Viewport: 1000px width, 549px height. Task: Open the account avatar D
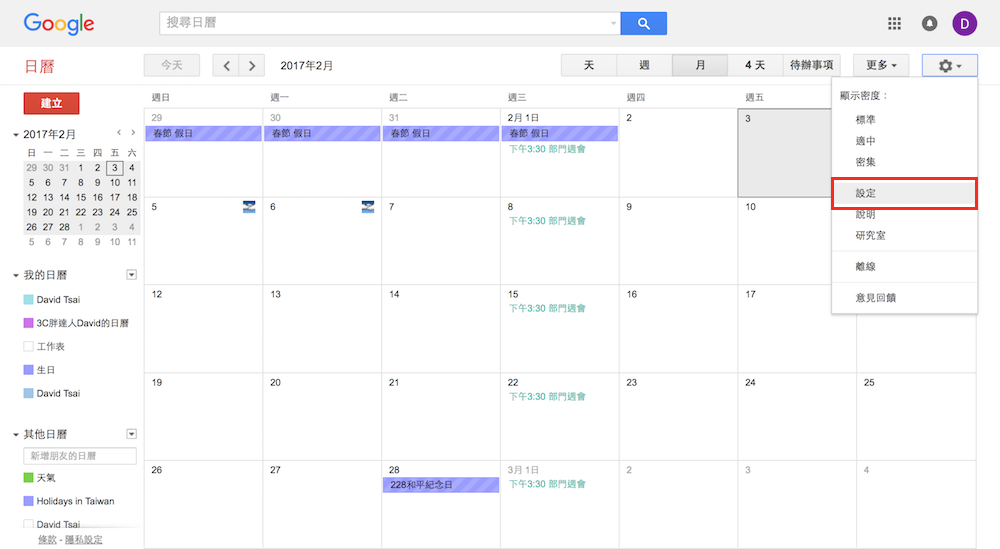coord(964,24)
